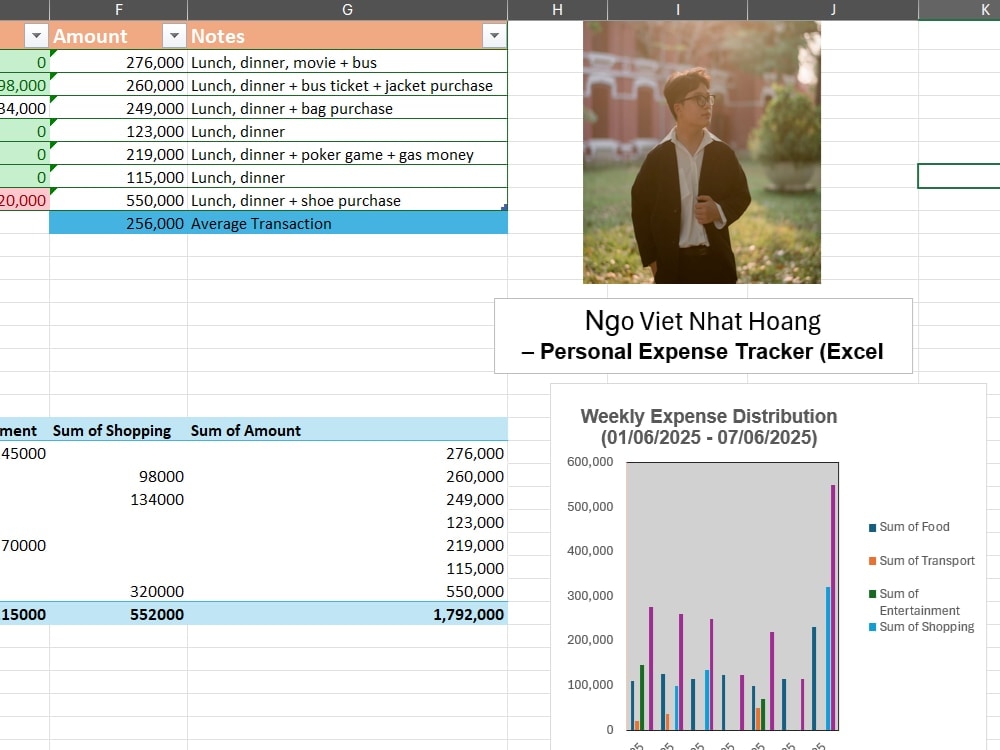
Task: Select the 45000 pivot value cell
Action: click(24, 453)
